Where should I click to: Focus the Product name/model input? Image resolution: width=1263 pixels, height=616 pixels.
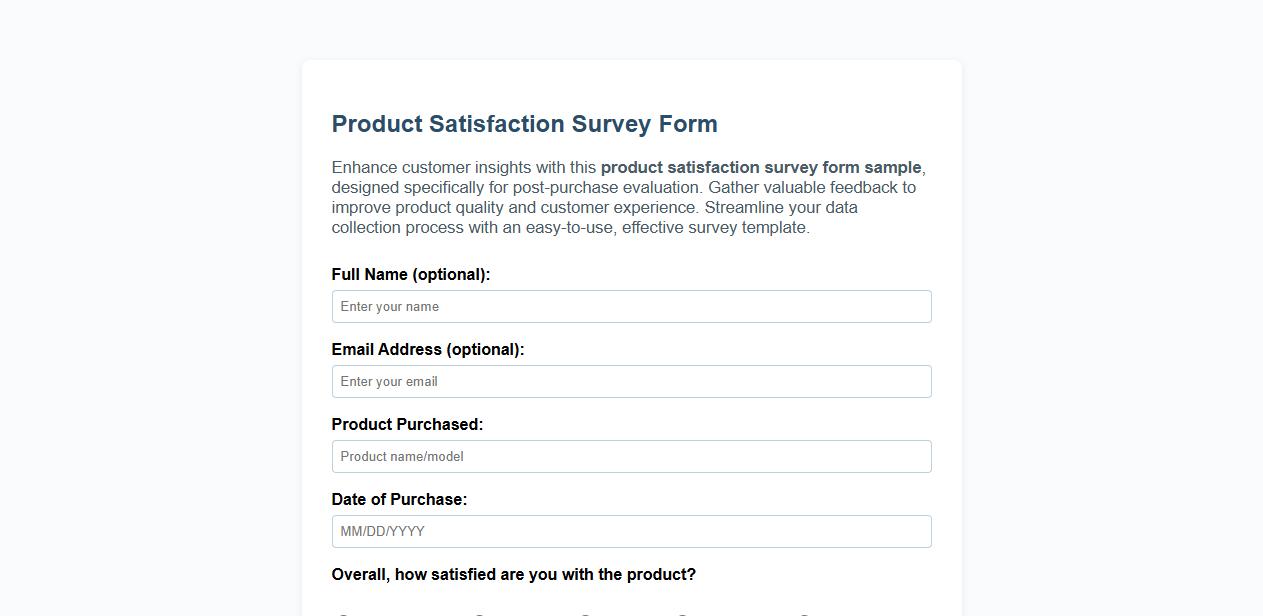coord(631,456)
